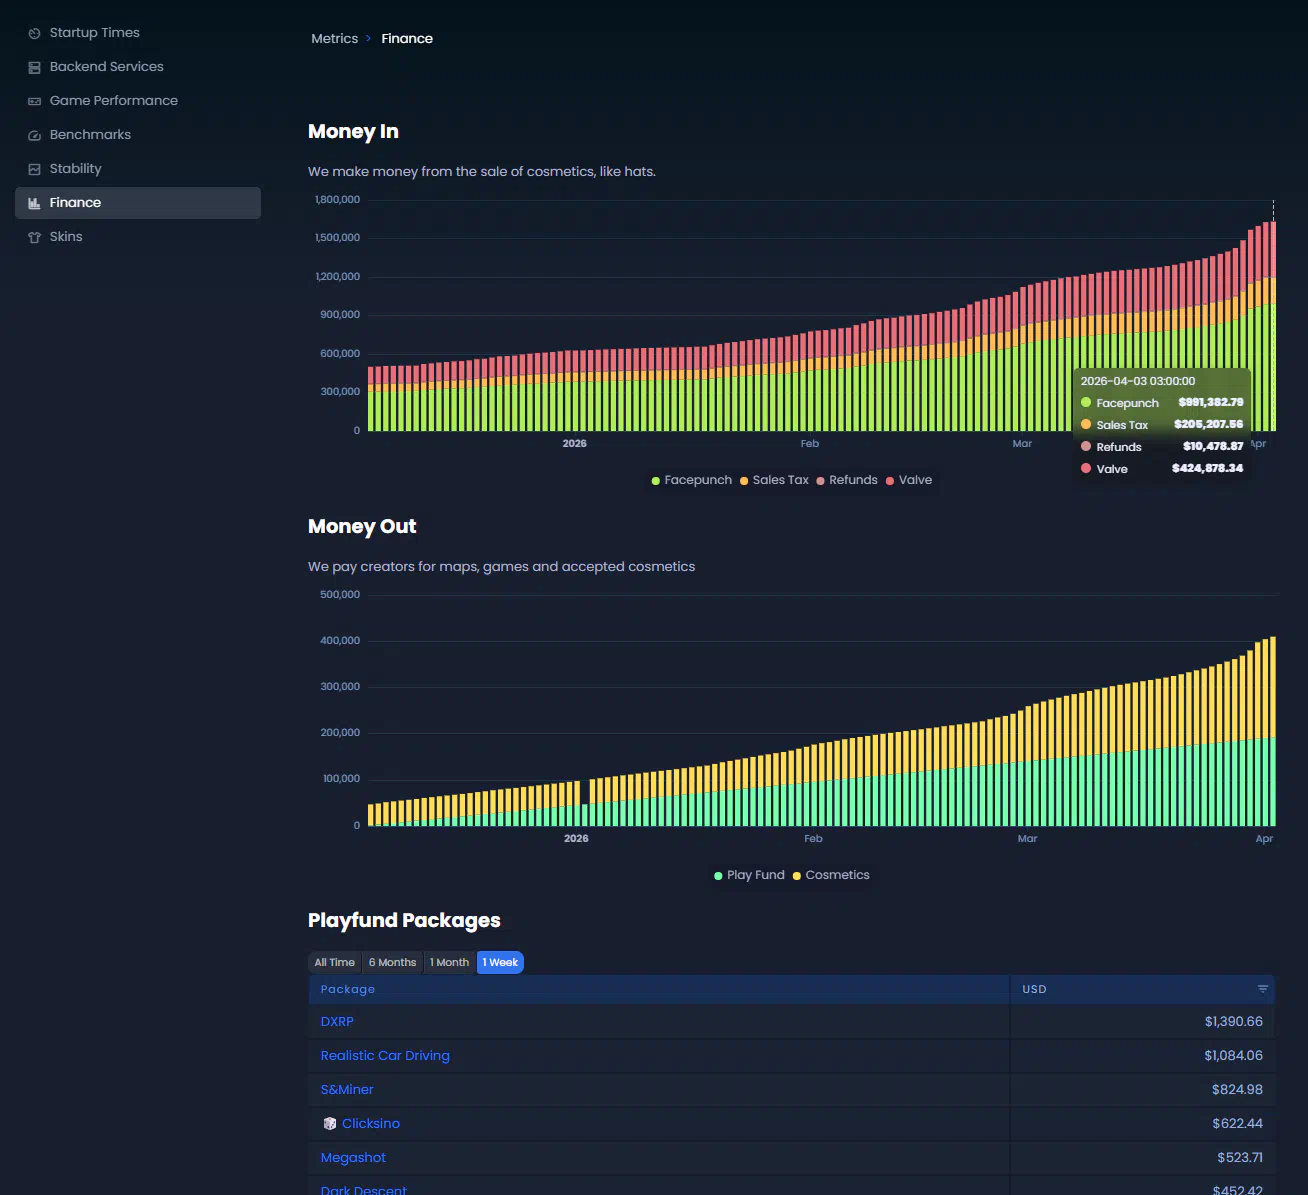Click the Stability sidebar icon
1308x1195 pixels.
34,169
